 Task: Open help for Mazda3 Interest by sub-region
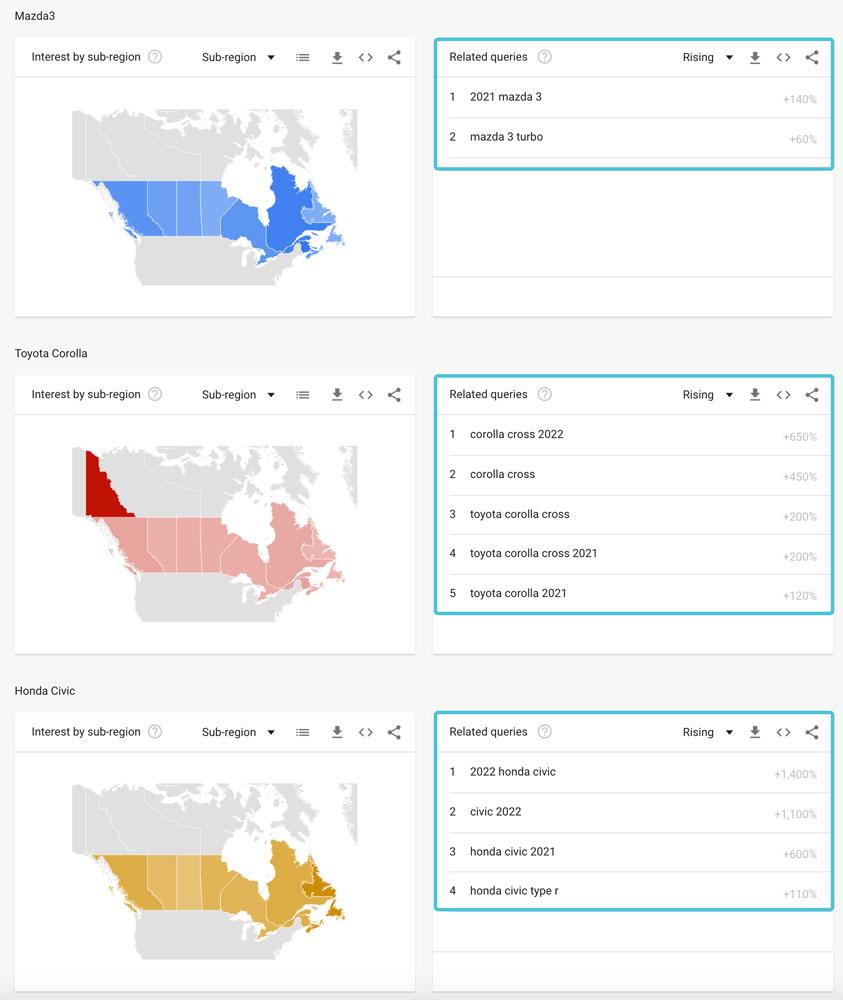click(x=155, y=57)
